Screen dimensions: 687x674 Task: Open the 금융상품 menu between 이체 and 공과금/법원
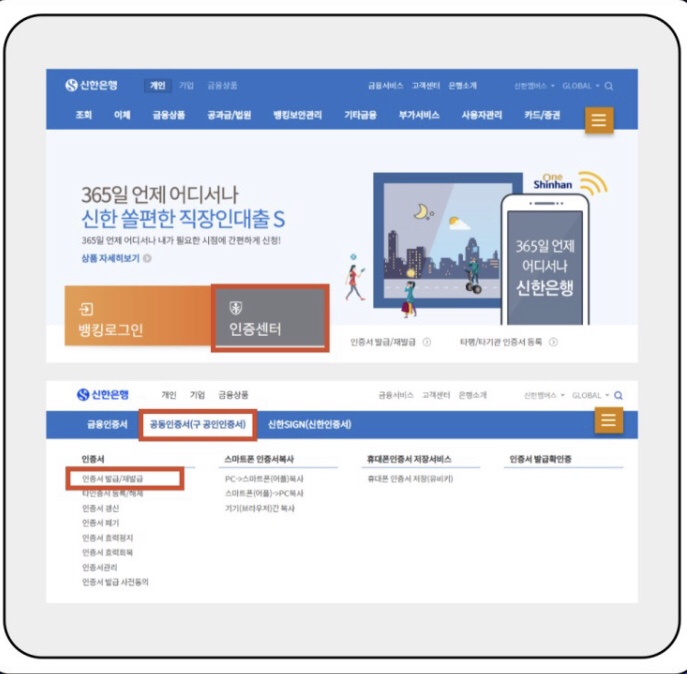click(169, 115)
